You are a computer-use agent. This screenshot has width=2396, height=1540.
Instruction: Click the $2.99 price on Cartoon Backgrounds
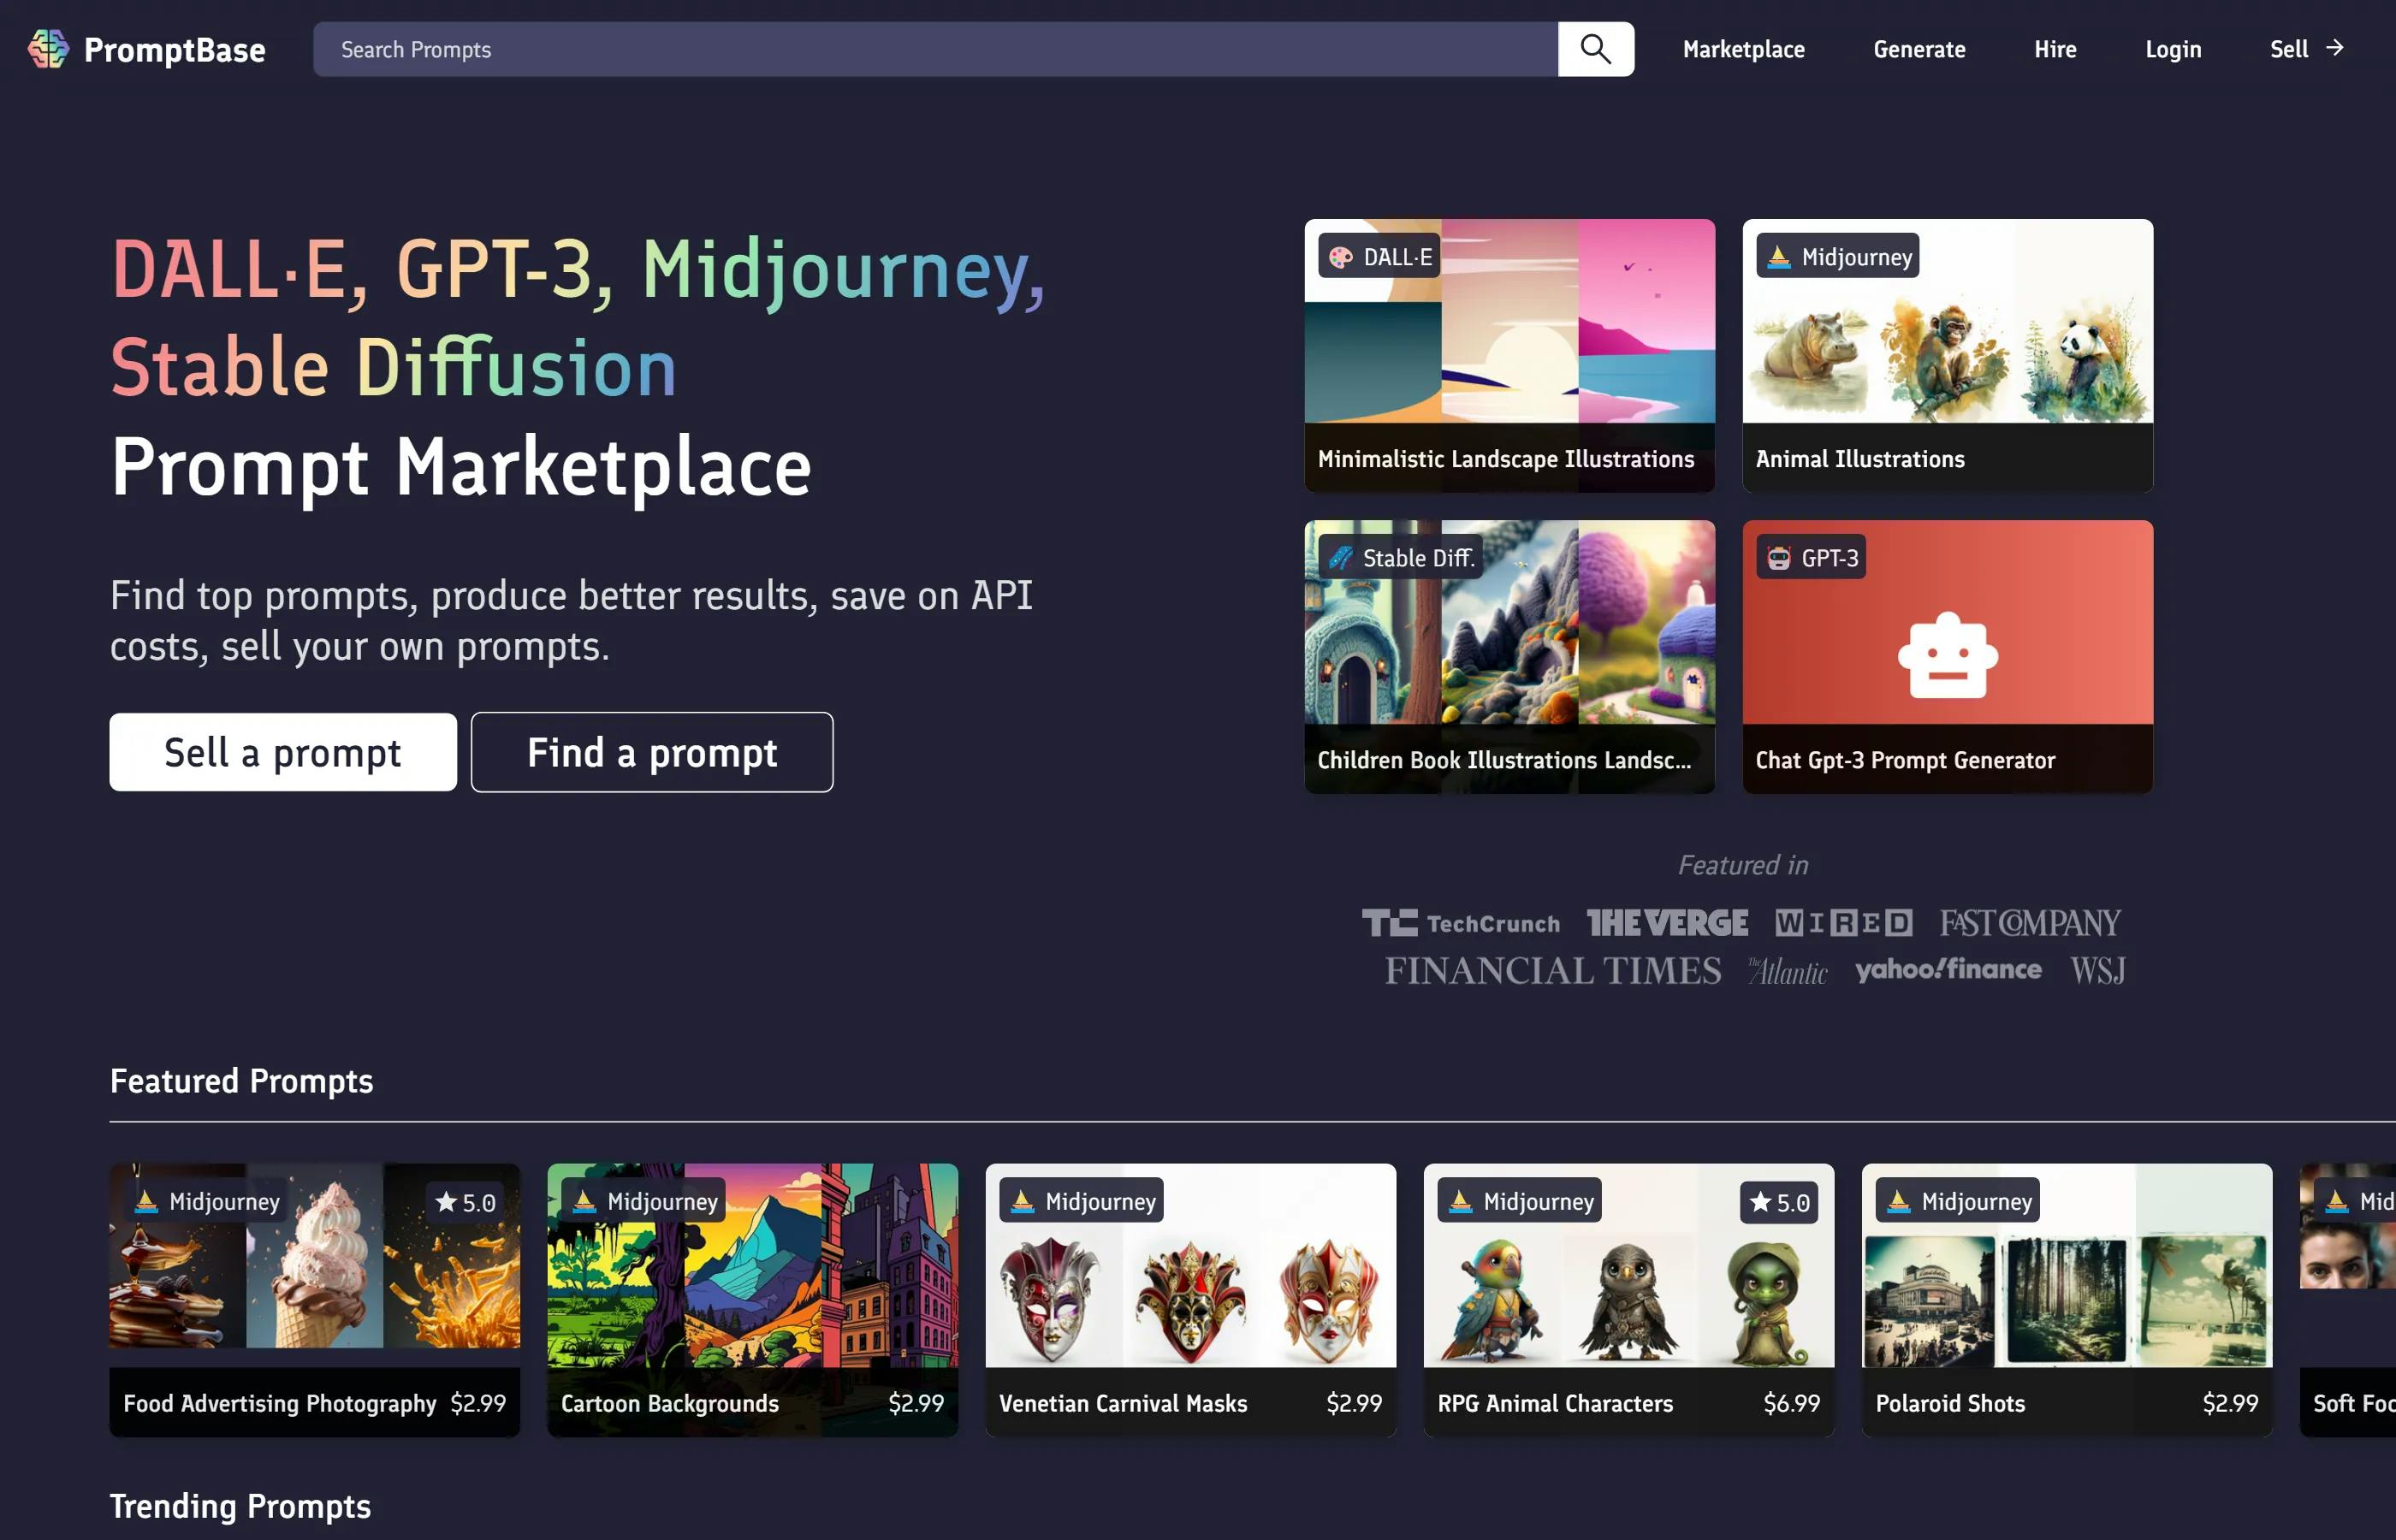[916, 1403]
